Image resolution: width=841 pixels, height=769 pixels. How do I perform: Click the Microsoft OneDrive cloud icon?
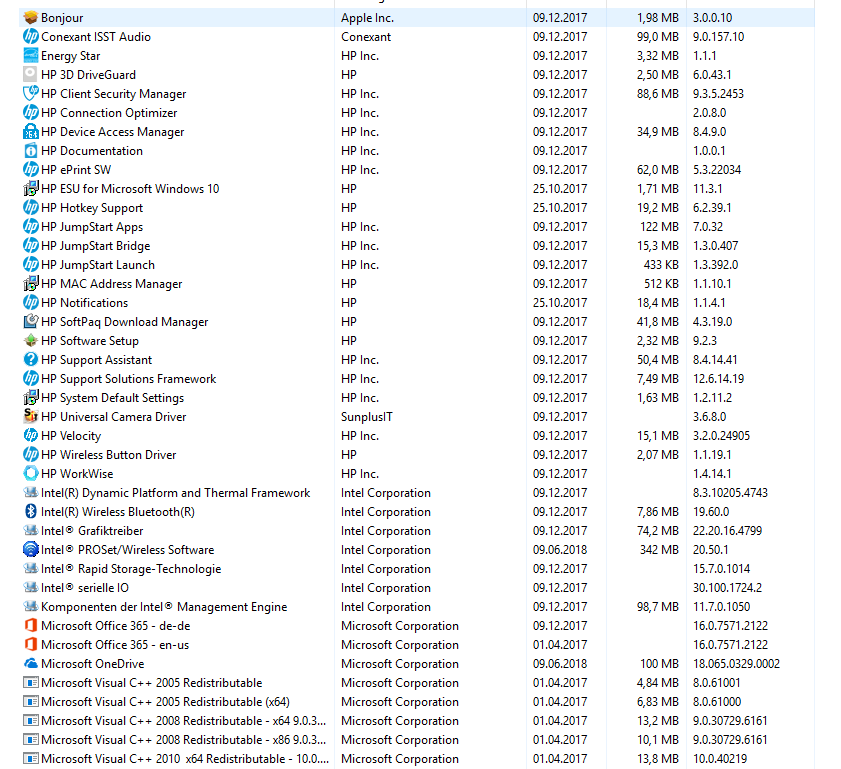31,663
